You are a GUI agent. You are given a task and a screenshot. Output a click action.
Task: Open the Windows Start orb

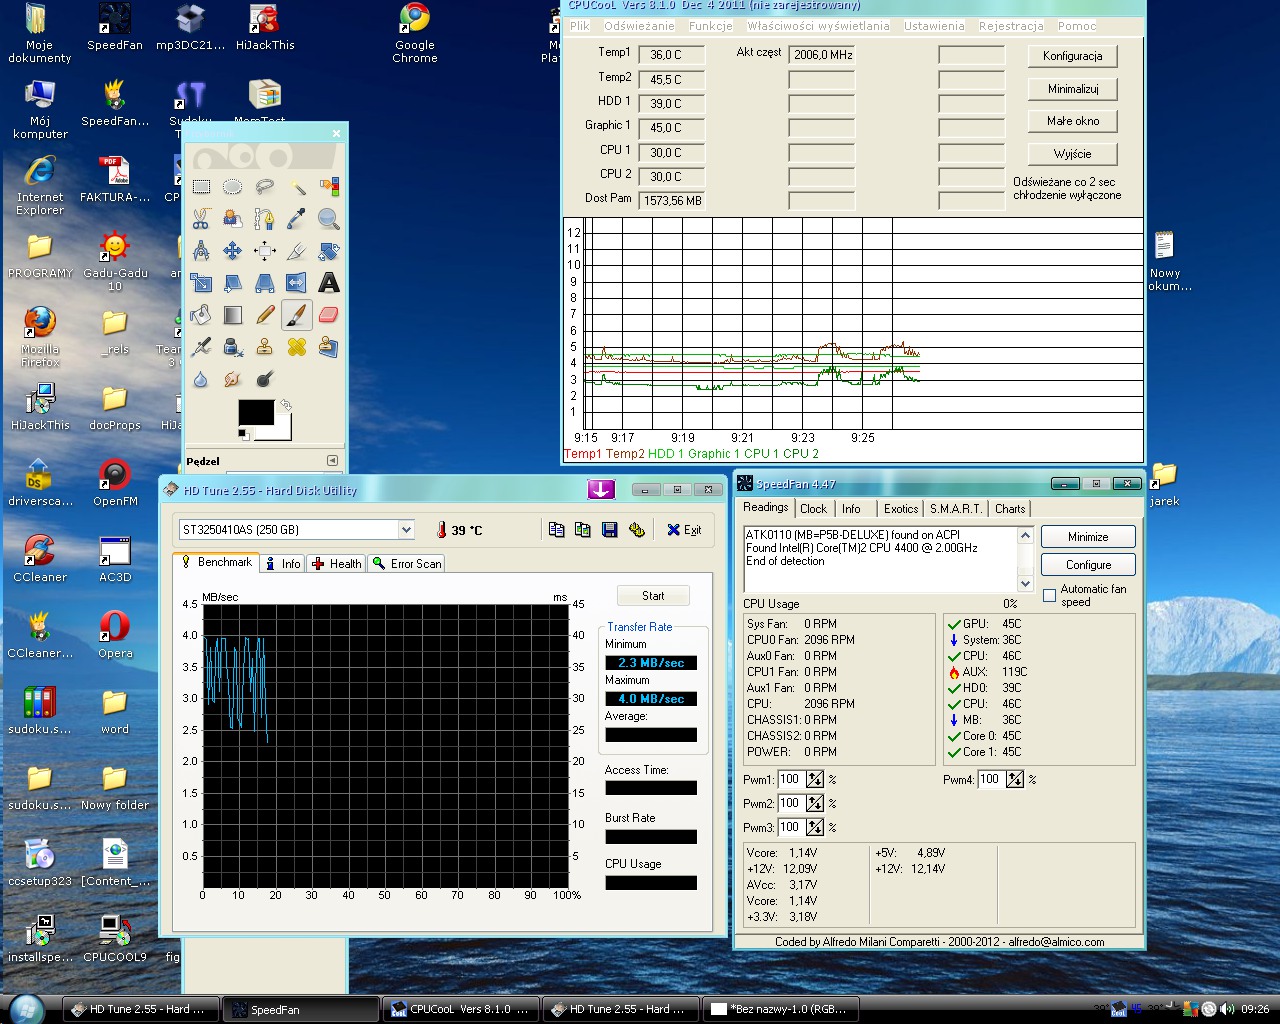click(x=26, y=1009)
